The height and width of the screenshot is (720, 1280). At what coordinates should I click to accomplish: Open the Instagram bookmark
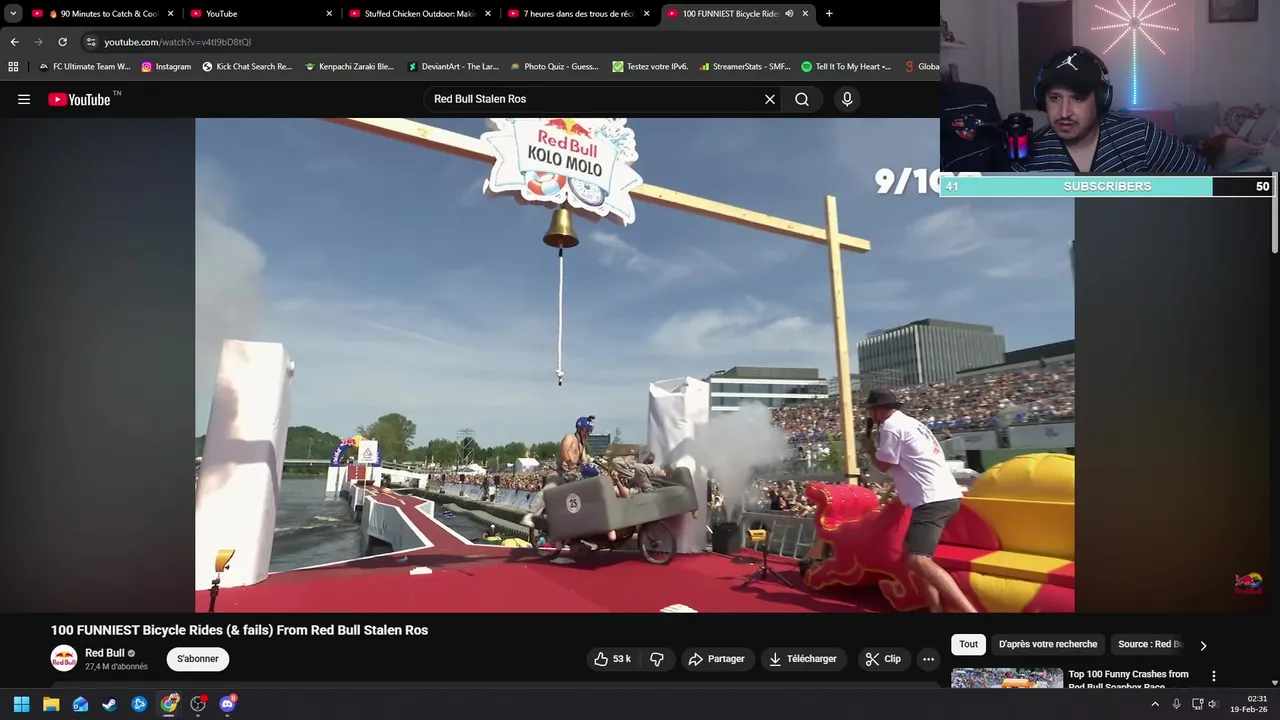coord(166,66)
